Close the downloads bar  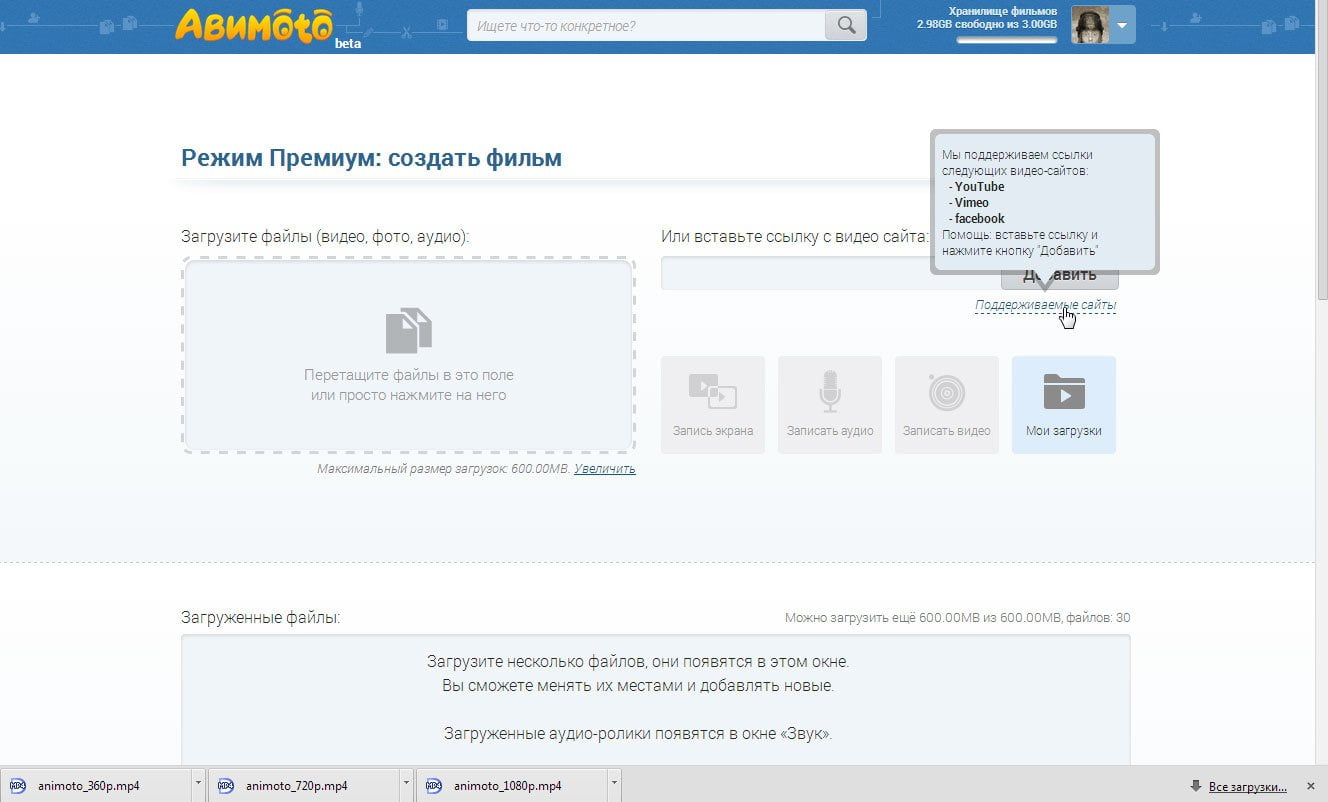(x=1311, y=786)
